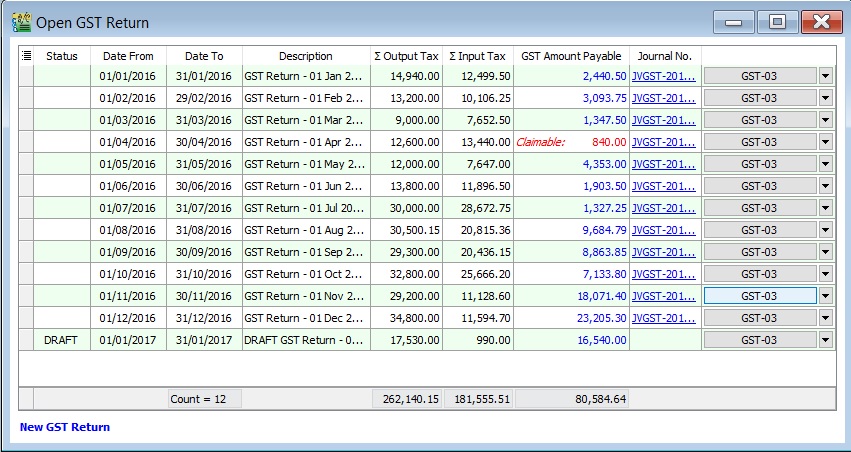
Task: Select the Claimable 840.00 amount cell
Action: point(571,142)
